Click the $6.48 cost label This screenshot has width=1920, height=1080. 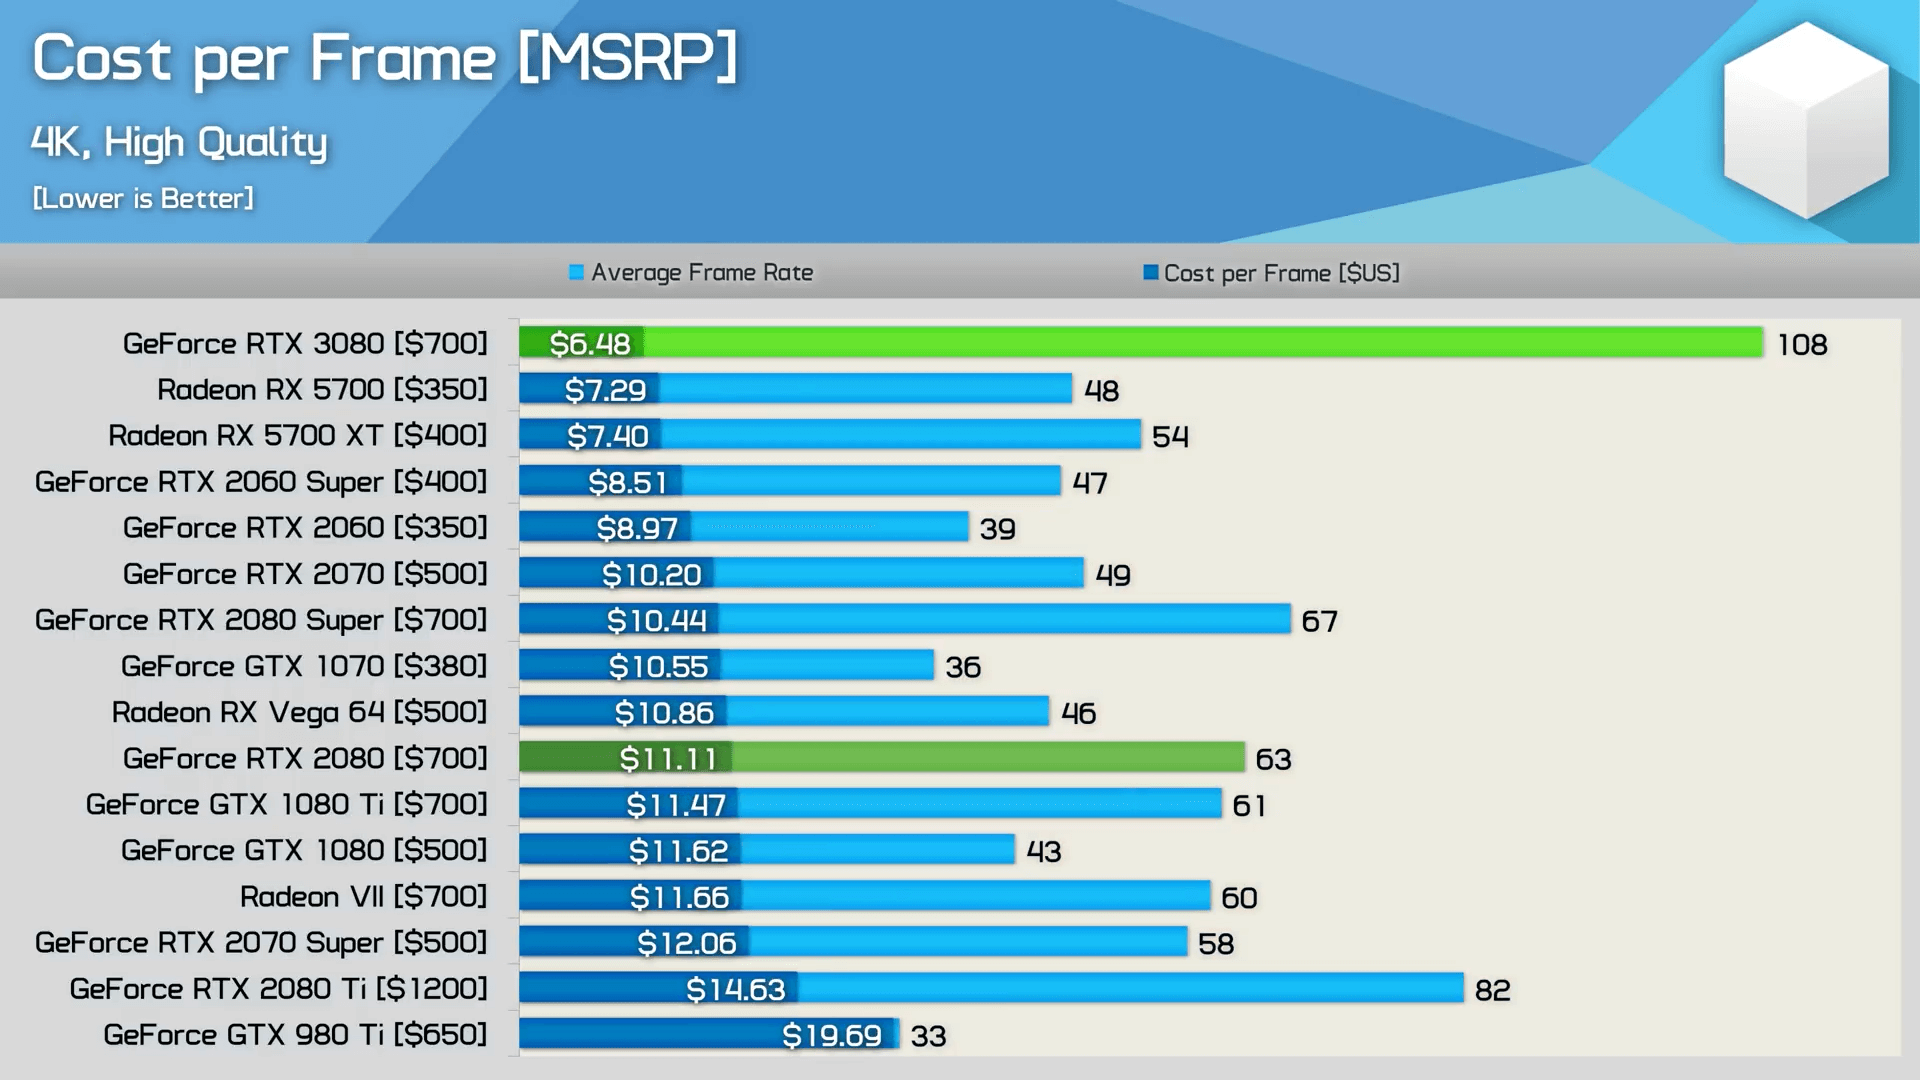coord(590,344)
